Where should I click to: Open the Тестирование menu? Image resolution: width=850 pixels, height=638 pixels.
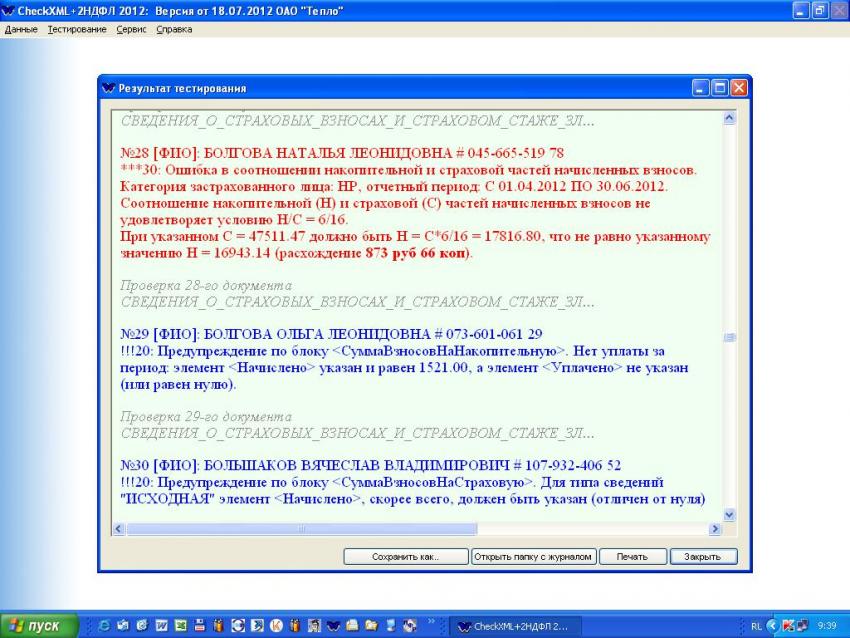(77, 29)
